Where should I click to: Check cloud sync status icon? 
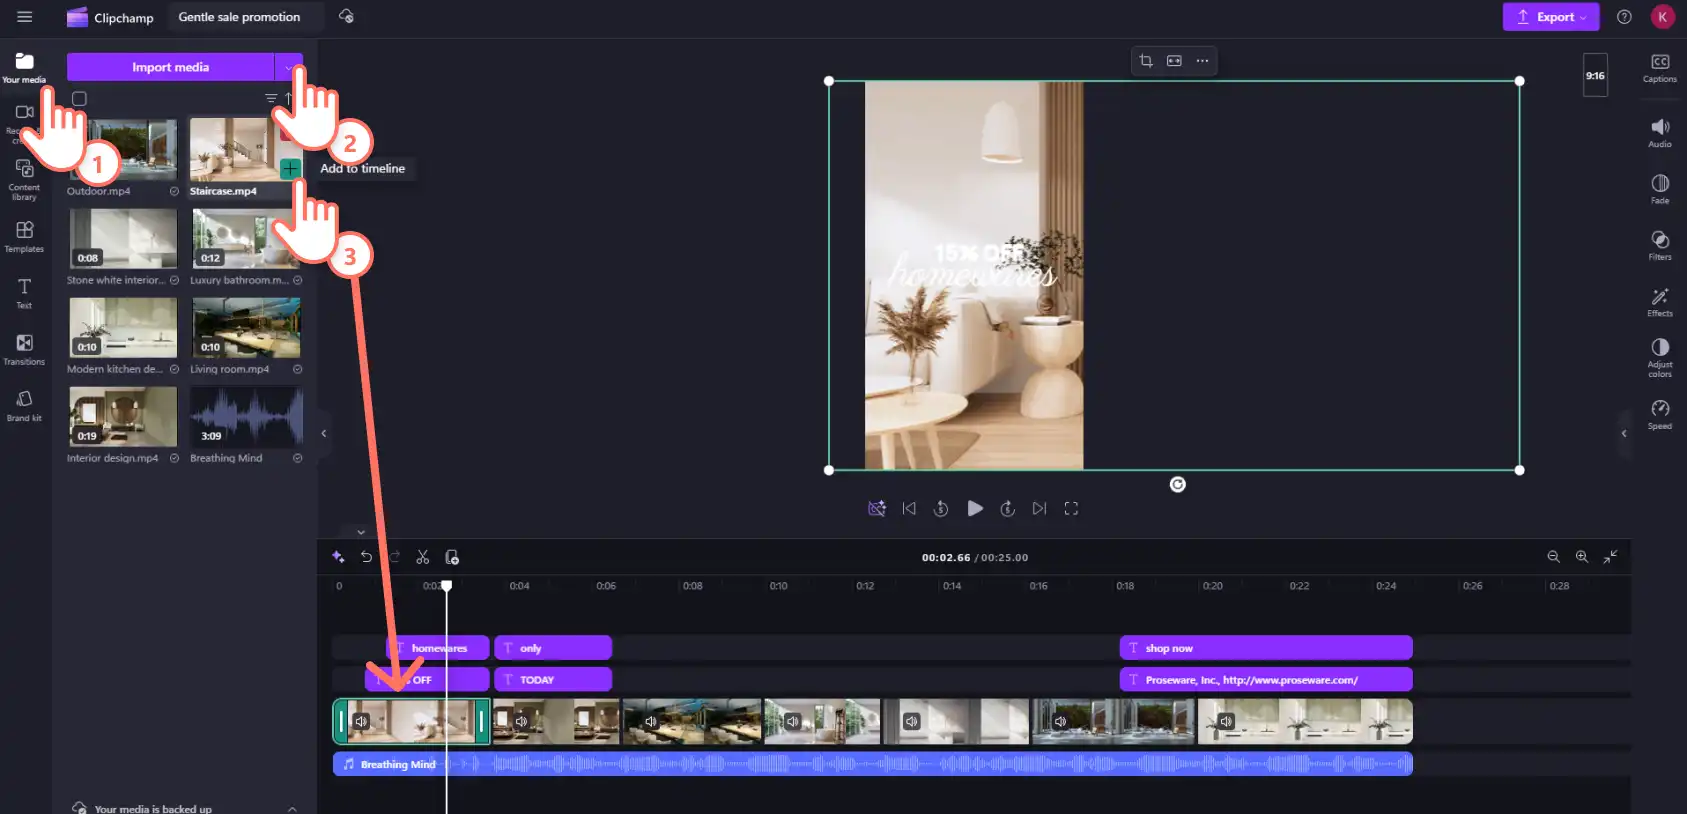(x=346, y=17)
